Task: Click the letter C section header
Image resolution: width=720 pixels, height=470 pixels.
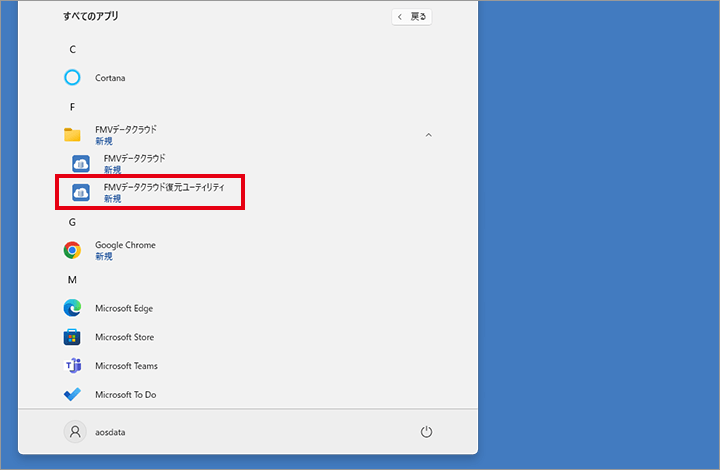Action: (x=72, y=49)
